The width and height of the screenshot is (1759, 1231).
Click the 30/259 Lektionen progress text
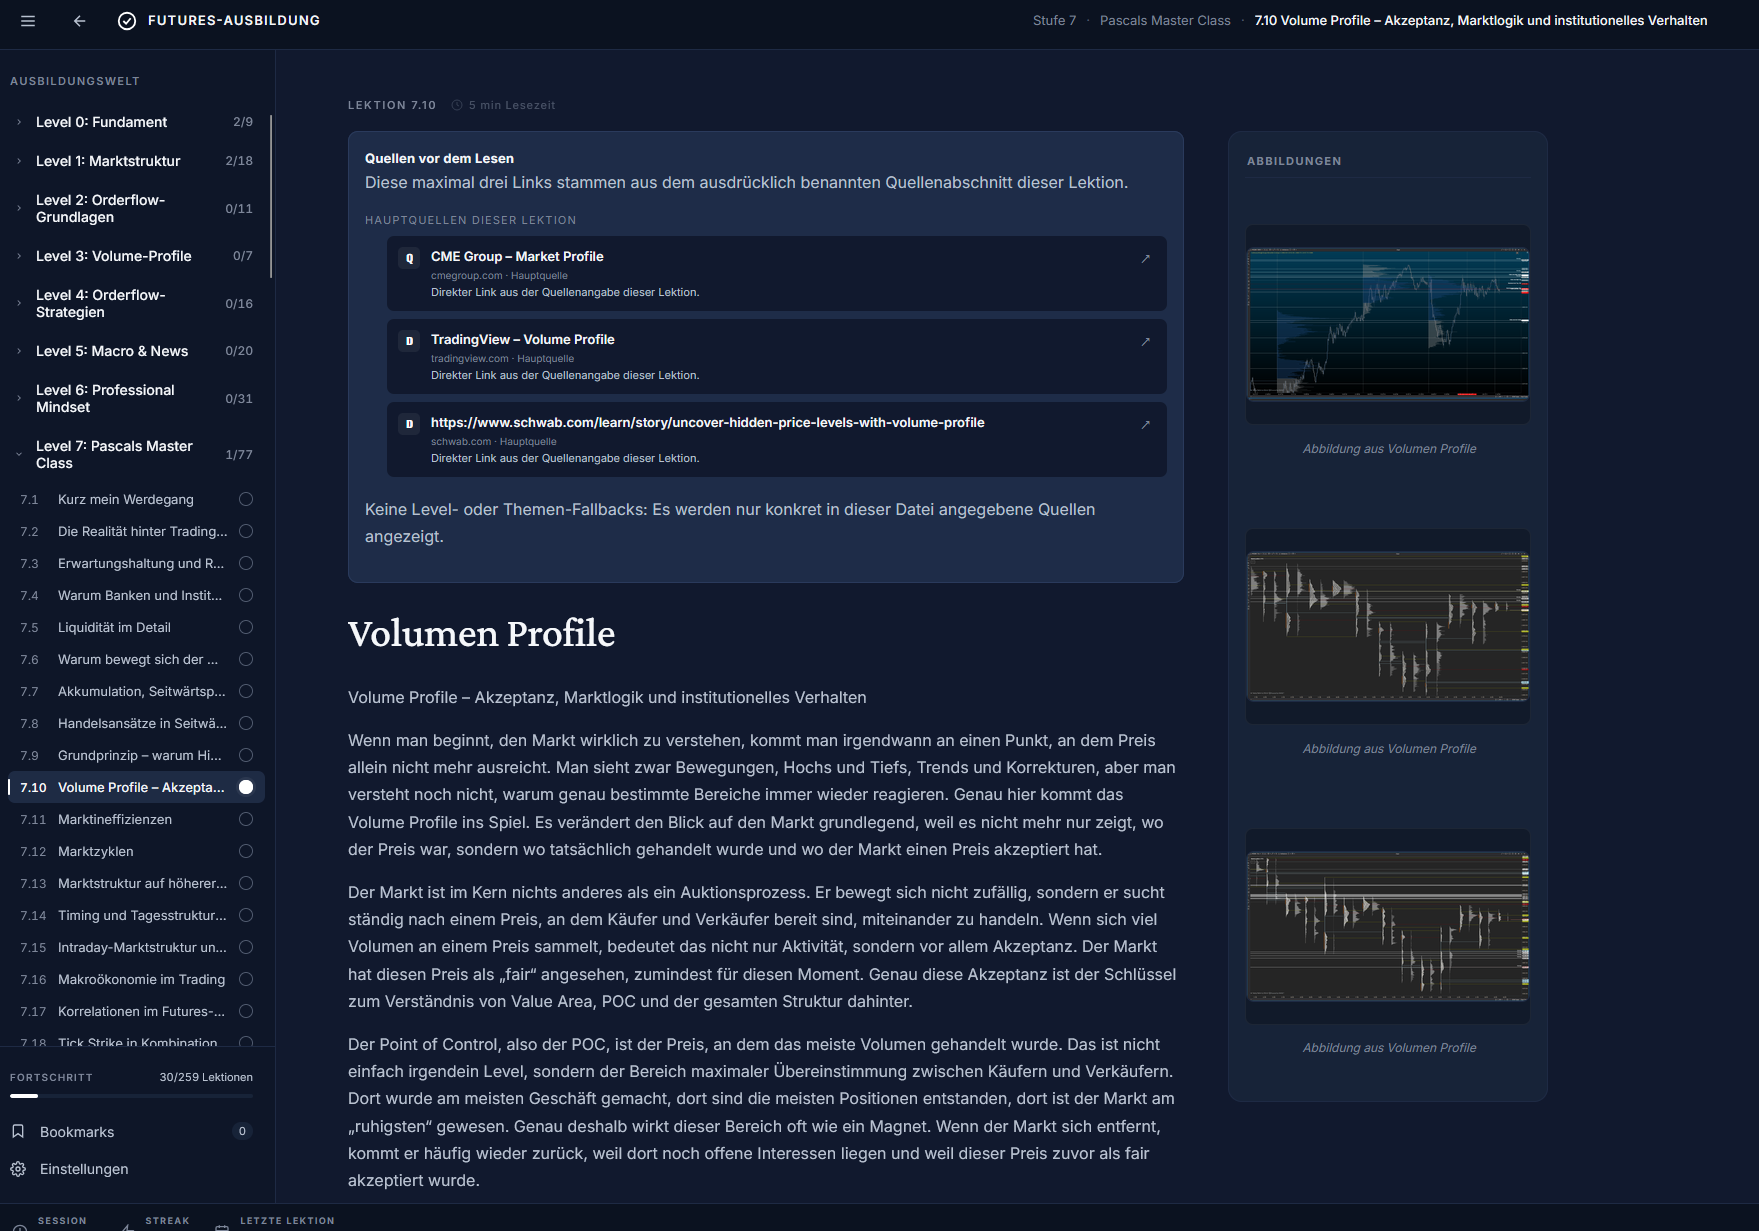[206, 1077]
